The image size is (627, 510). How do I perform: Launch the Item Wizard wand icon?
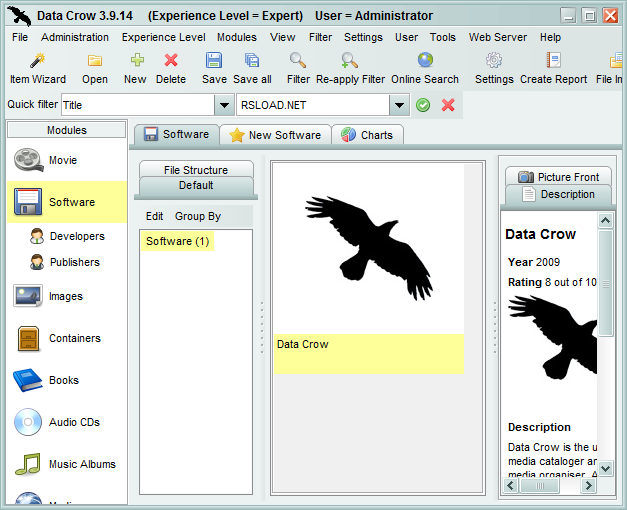click(x=38, y=61)
